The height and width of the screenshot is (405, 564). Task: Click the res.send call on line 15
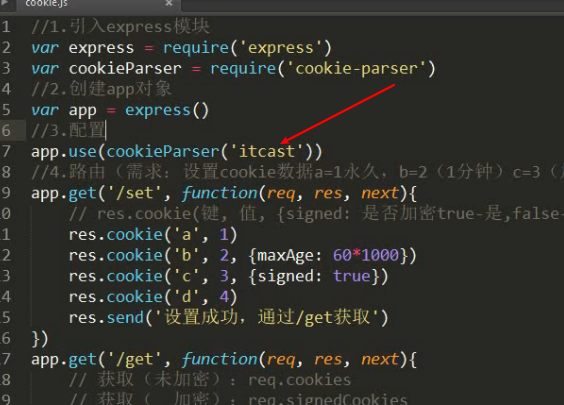click(x=228, y=318)
